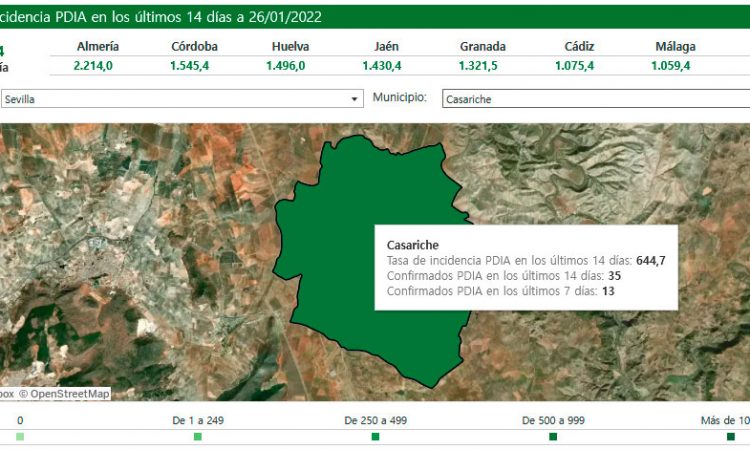Select the Almería province label
The image size is (750, 450).
[98, 46]
